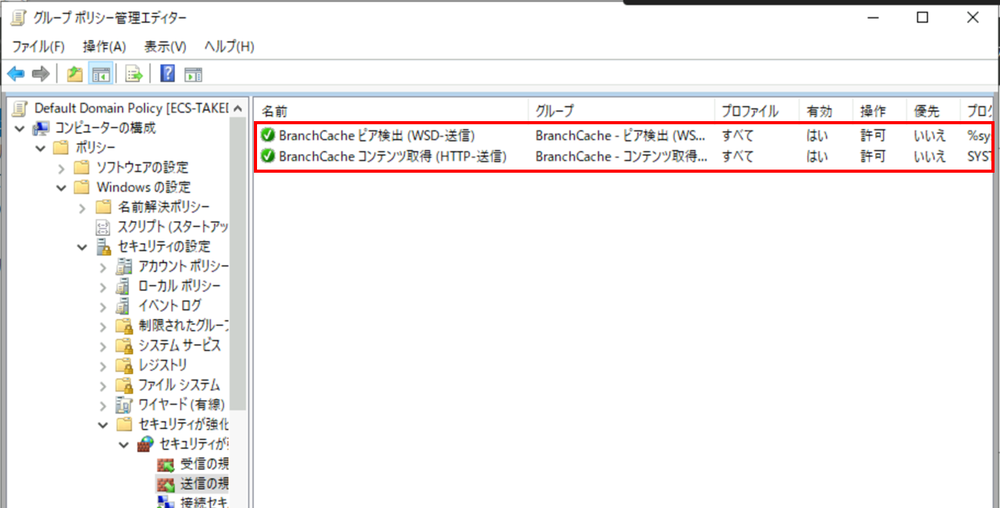Click group cell BranchCache - コンテンツ取得...

pos(621,156)
